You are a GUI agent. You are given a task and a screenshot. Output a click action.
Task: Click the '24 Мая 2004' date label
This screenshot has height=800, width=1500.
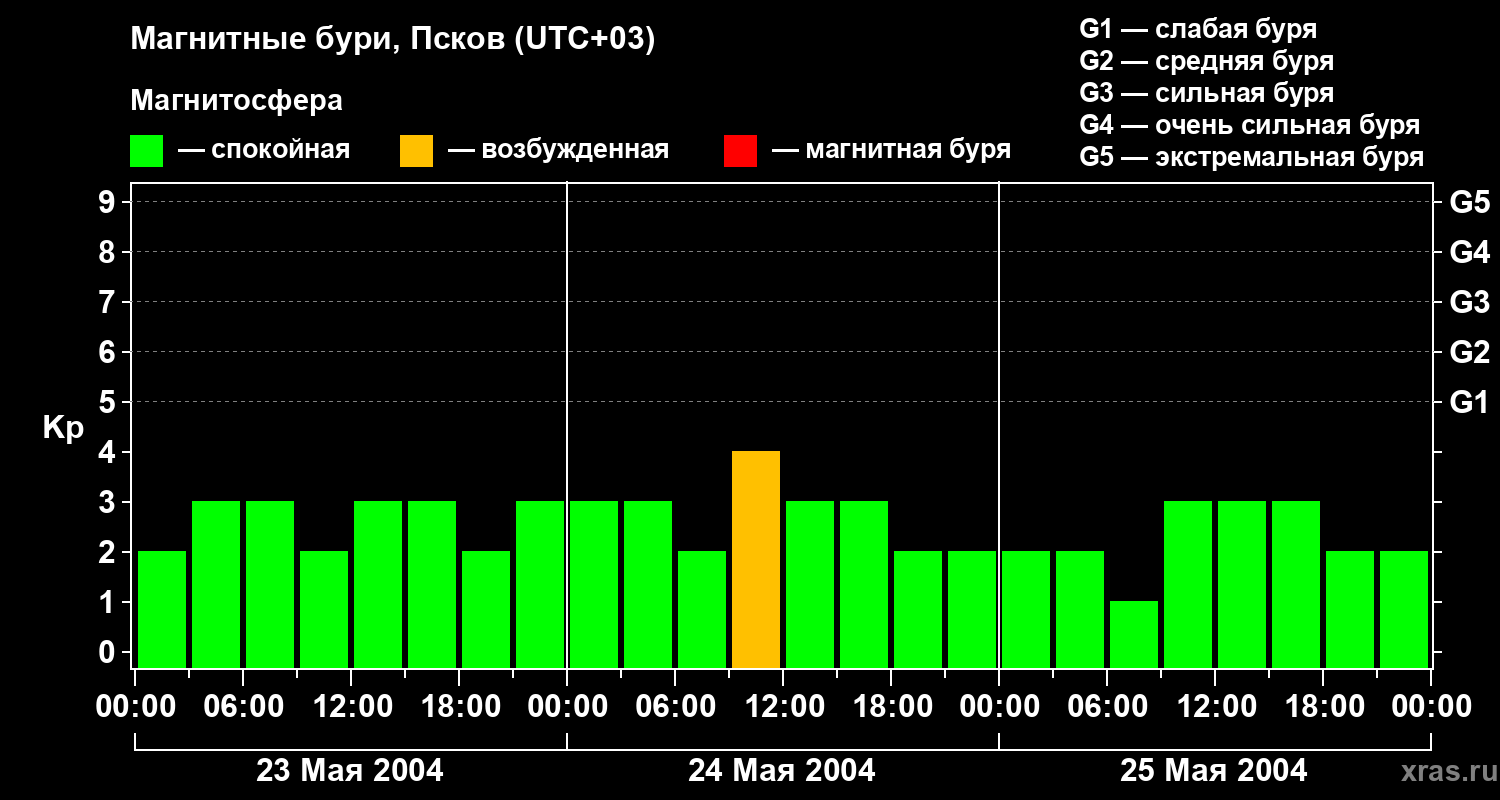coord(782,771)
